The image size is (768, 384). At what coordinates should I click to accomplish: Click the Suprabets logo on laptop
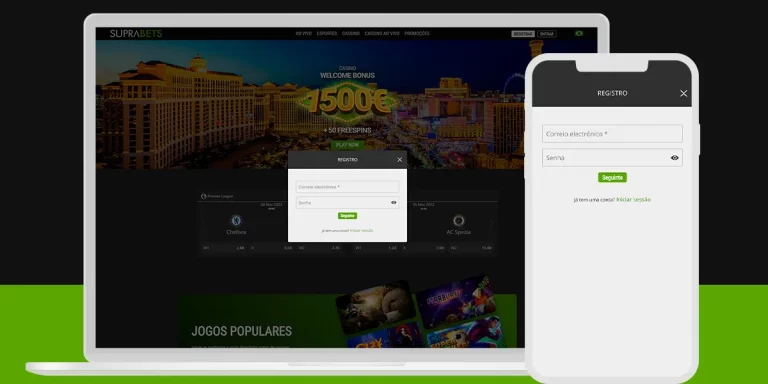click(136, 34)
